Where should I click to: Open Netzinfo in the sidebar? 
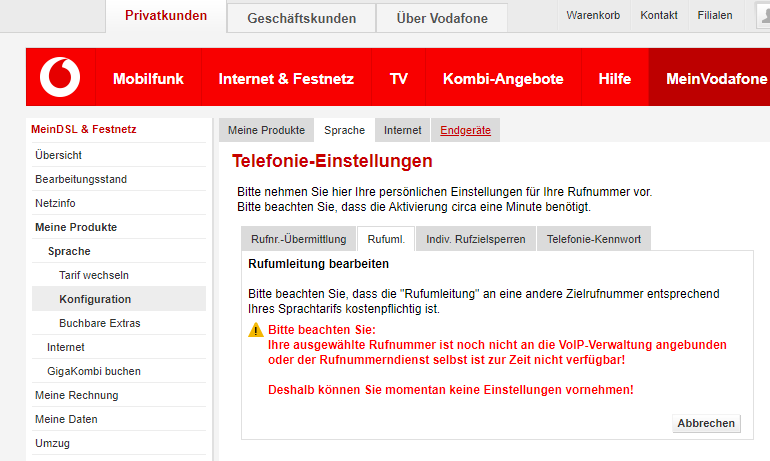(119, 203)
